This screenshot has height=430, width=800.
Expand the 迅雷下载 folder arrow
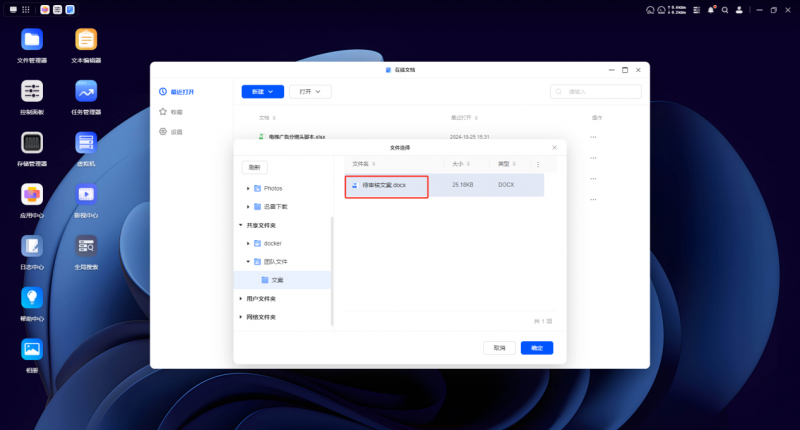pos(248,207)
